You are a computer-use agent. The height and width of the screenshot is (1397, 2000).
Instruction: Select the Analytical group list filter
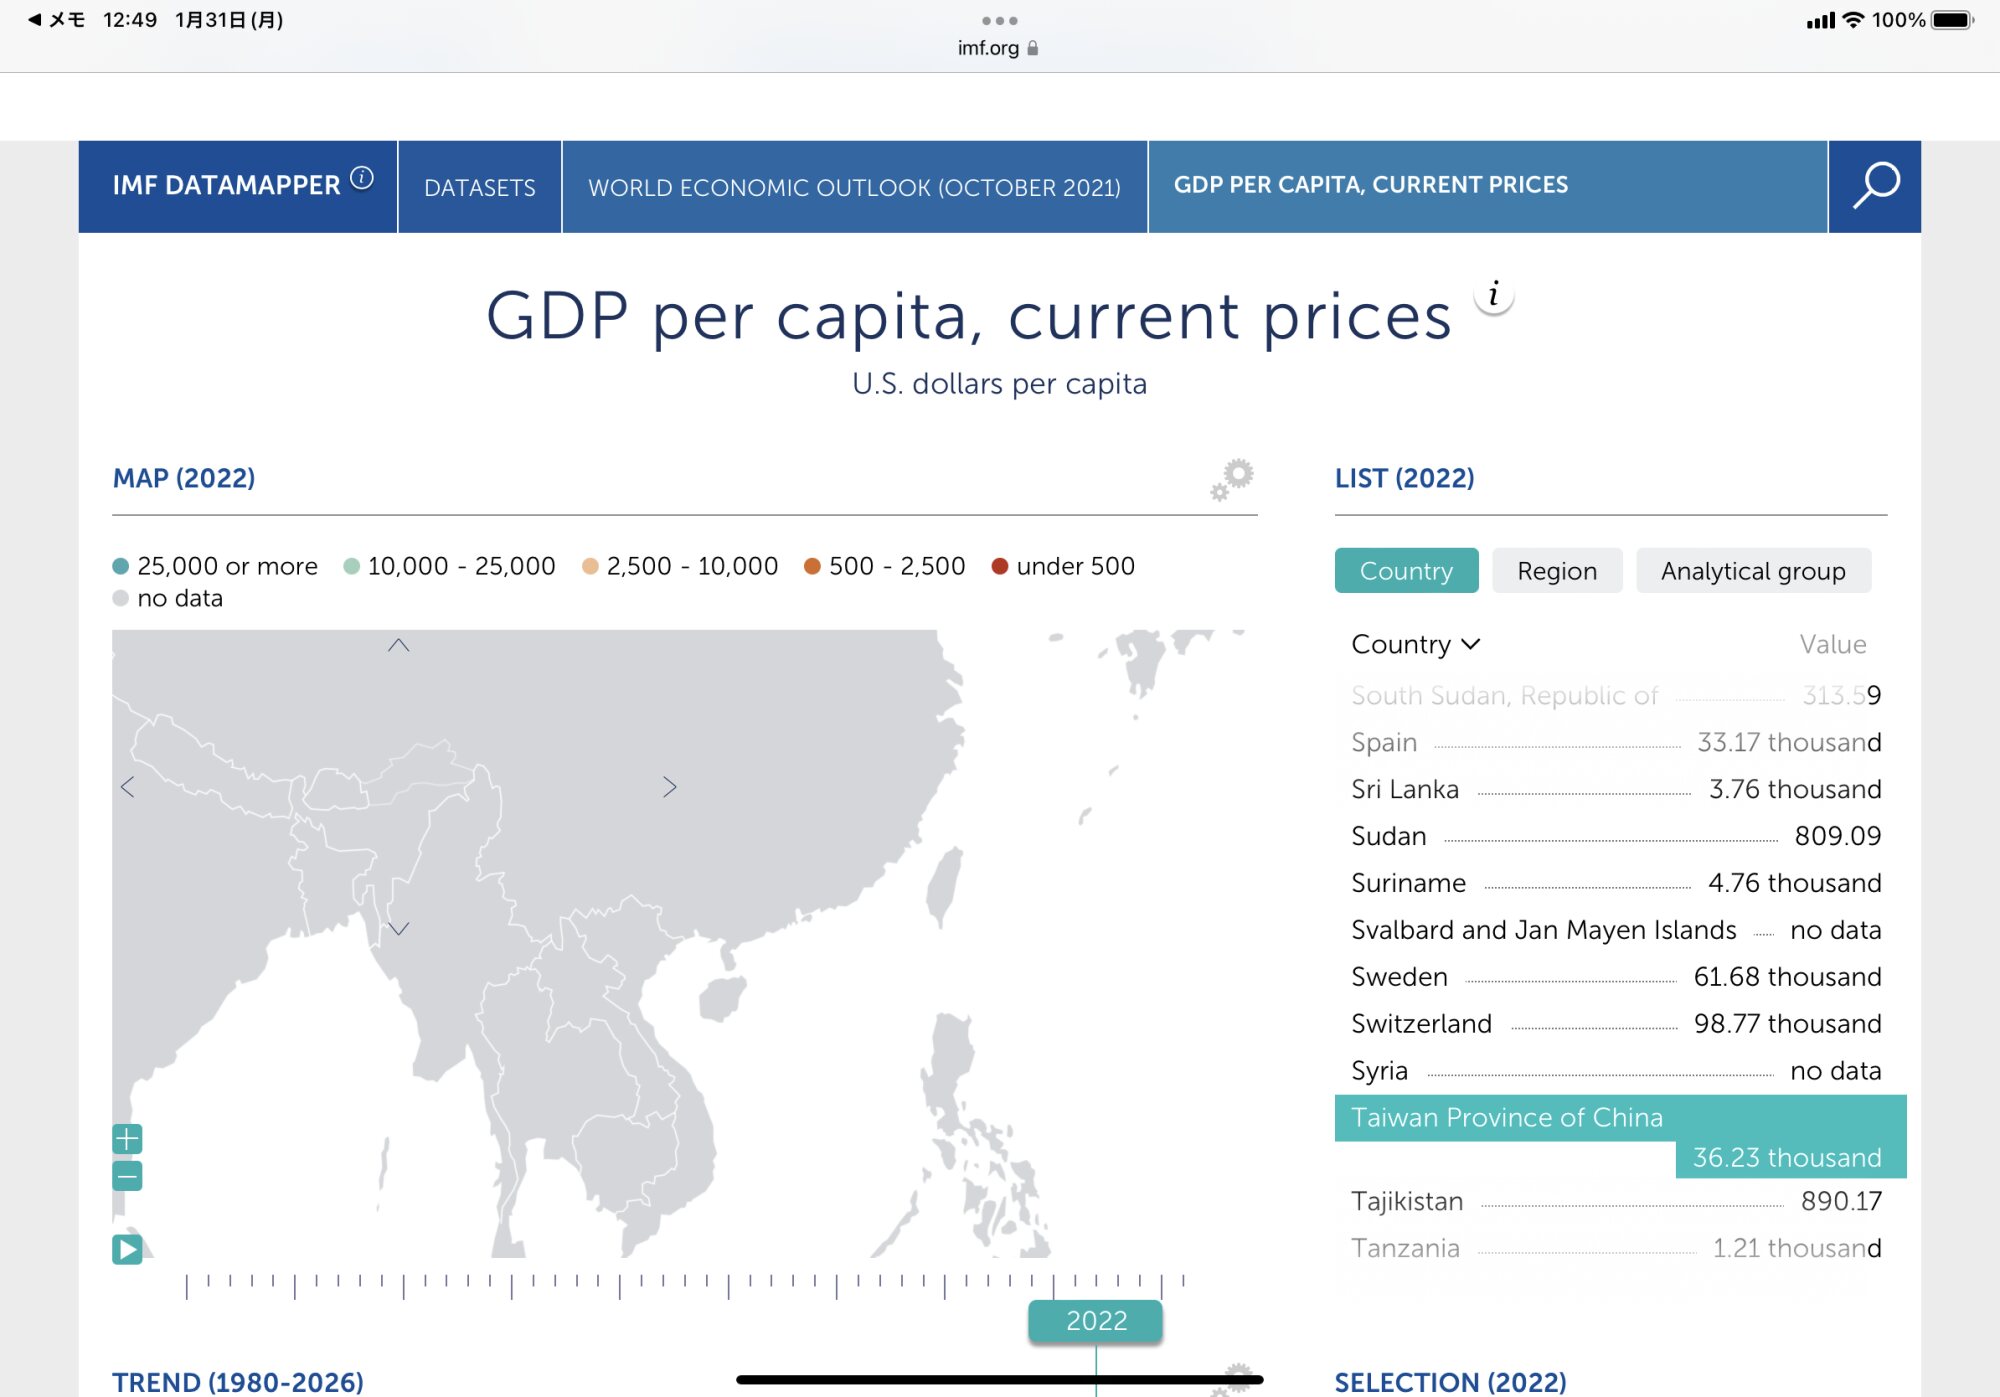(1752, 571)
